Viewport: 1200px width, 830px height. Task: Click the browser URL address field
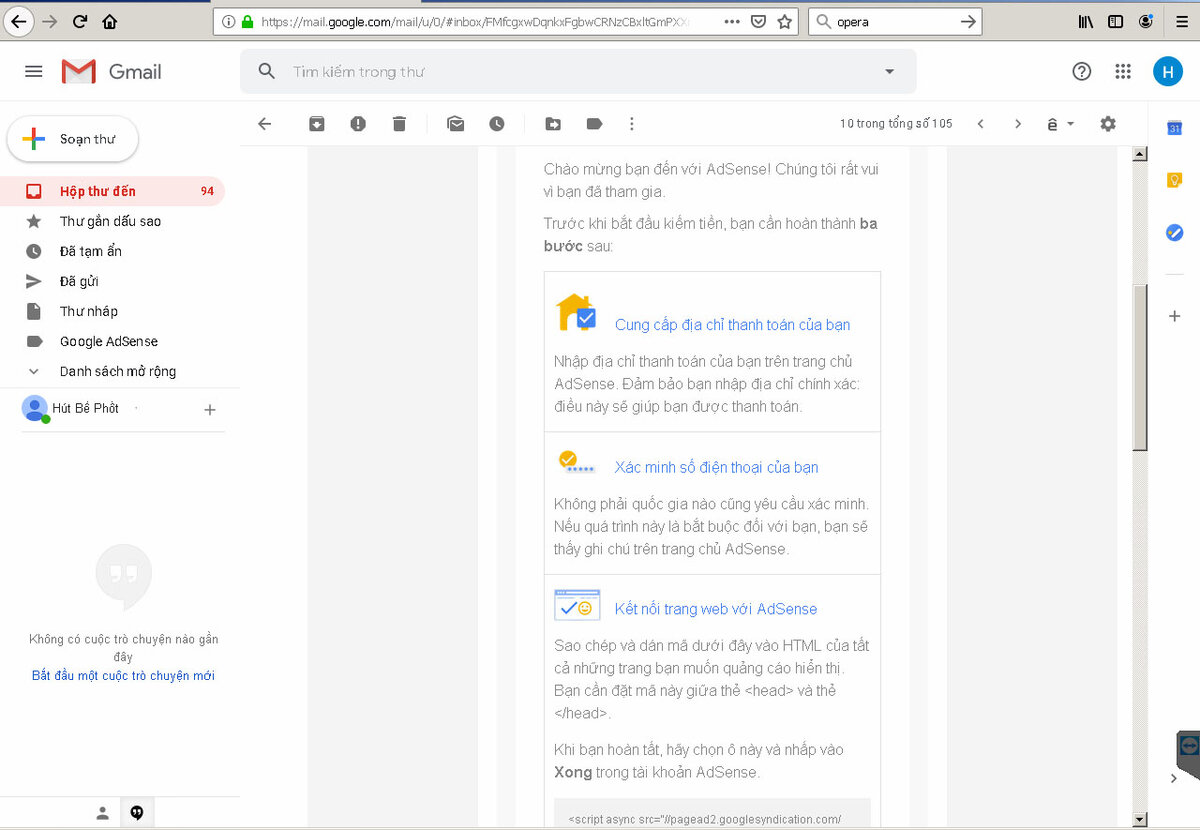pyautogui.click(x=475, y=21)
